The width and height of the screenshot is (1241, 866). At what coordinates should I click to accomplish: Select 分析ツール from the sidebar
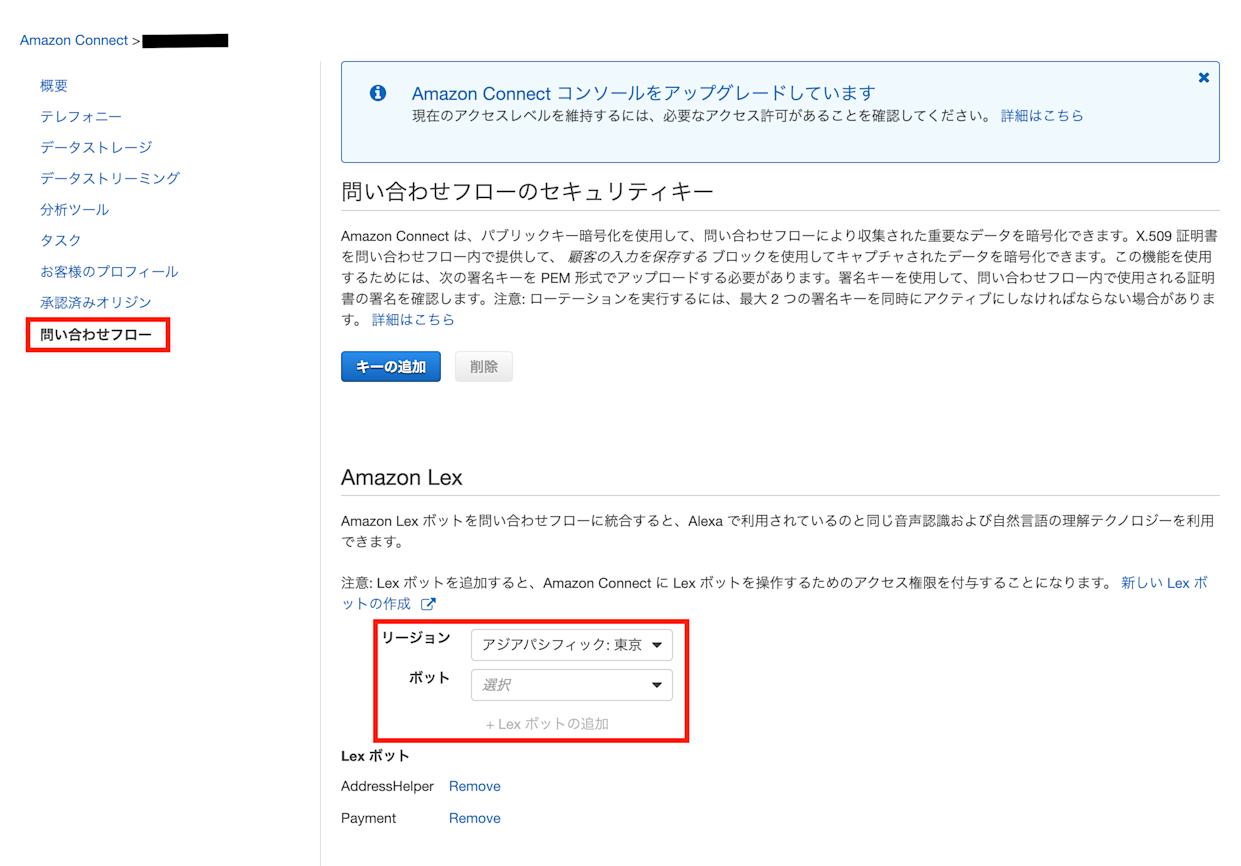click(x=77, y=209)
